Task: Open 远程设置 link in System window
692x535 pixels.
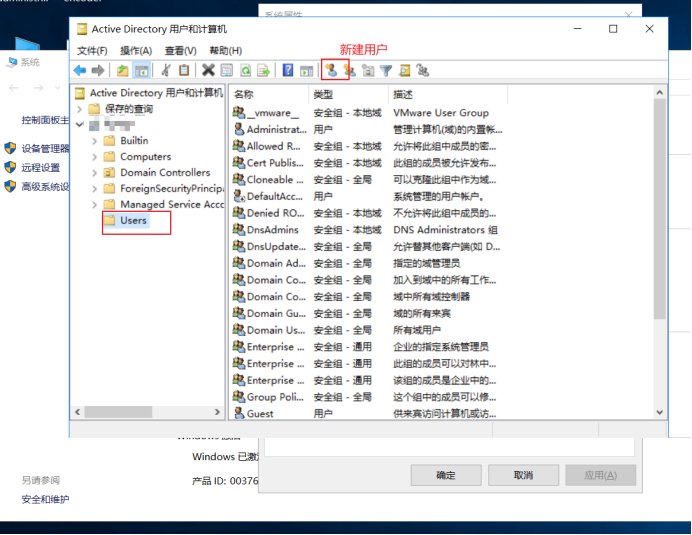Action: [x=41, y=168]
